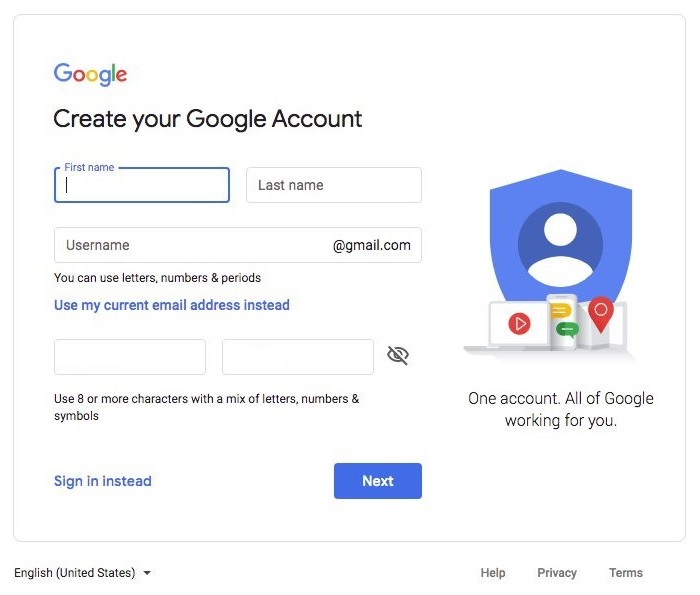Click Sign in instead link

[x=103, y=481]
